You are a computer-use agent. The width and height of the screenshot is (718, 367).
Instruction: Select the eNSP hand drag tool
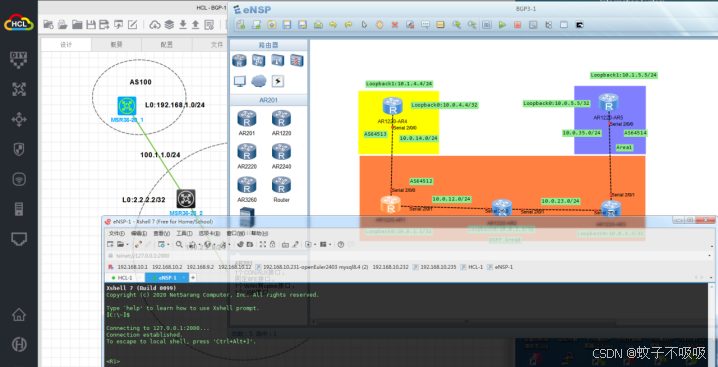point(379,25)
